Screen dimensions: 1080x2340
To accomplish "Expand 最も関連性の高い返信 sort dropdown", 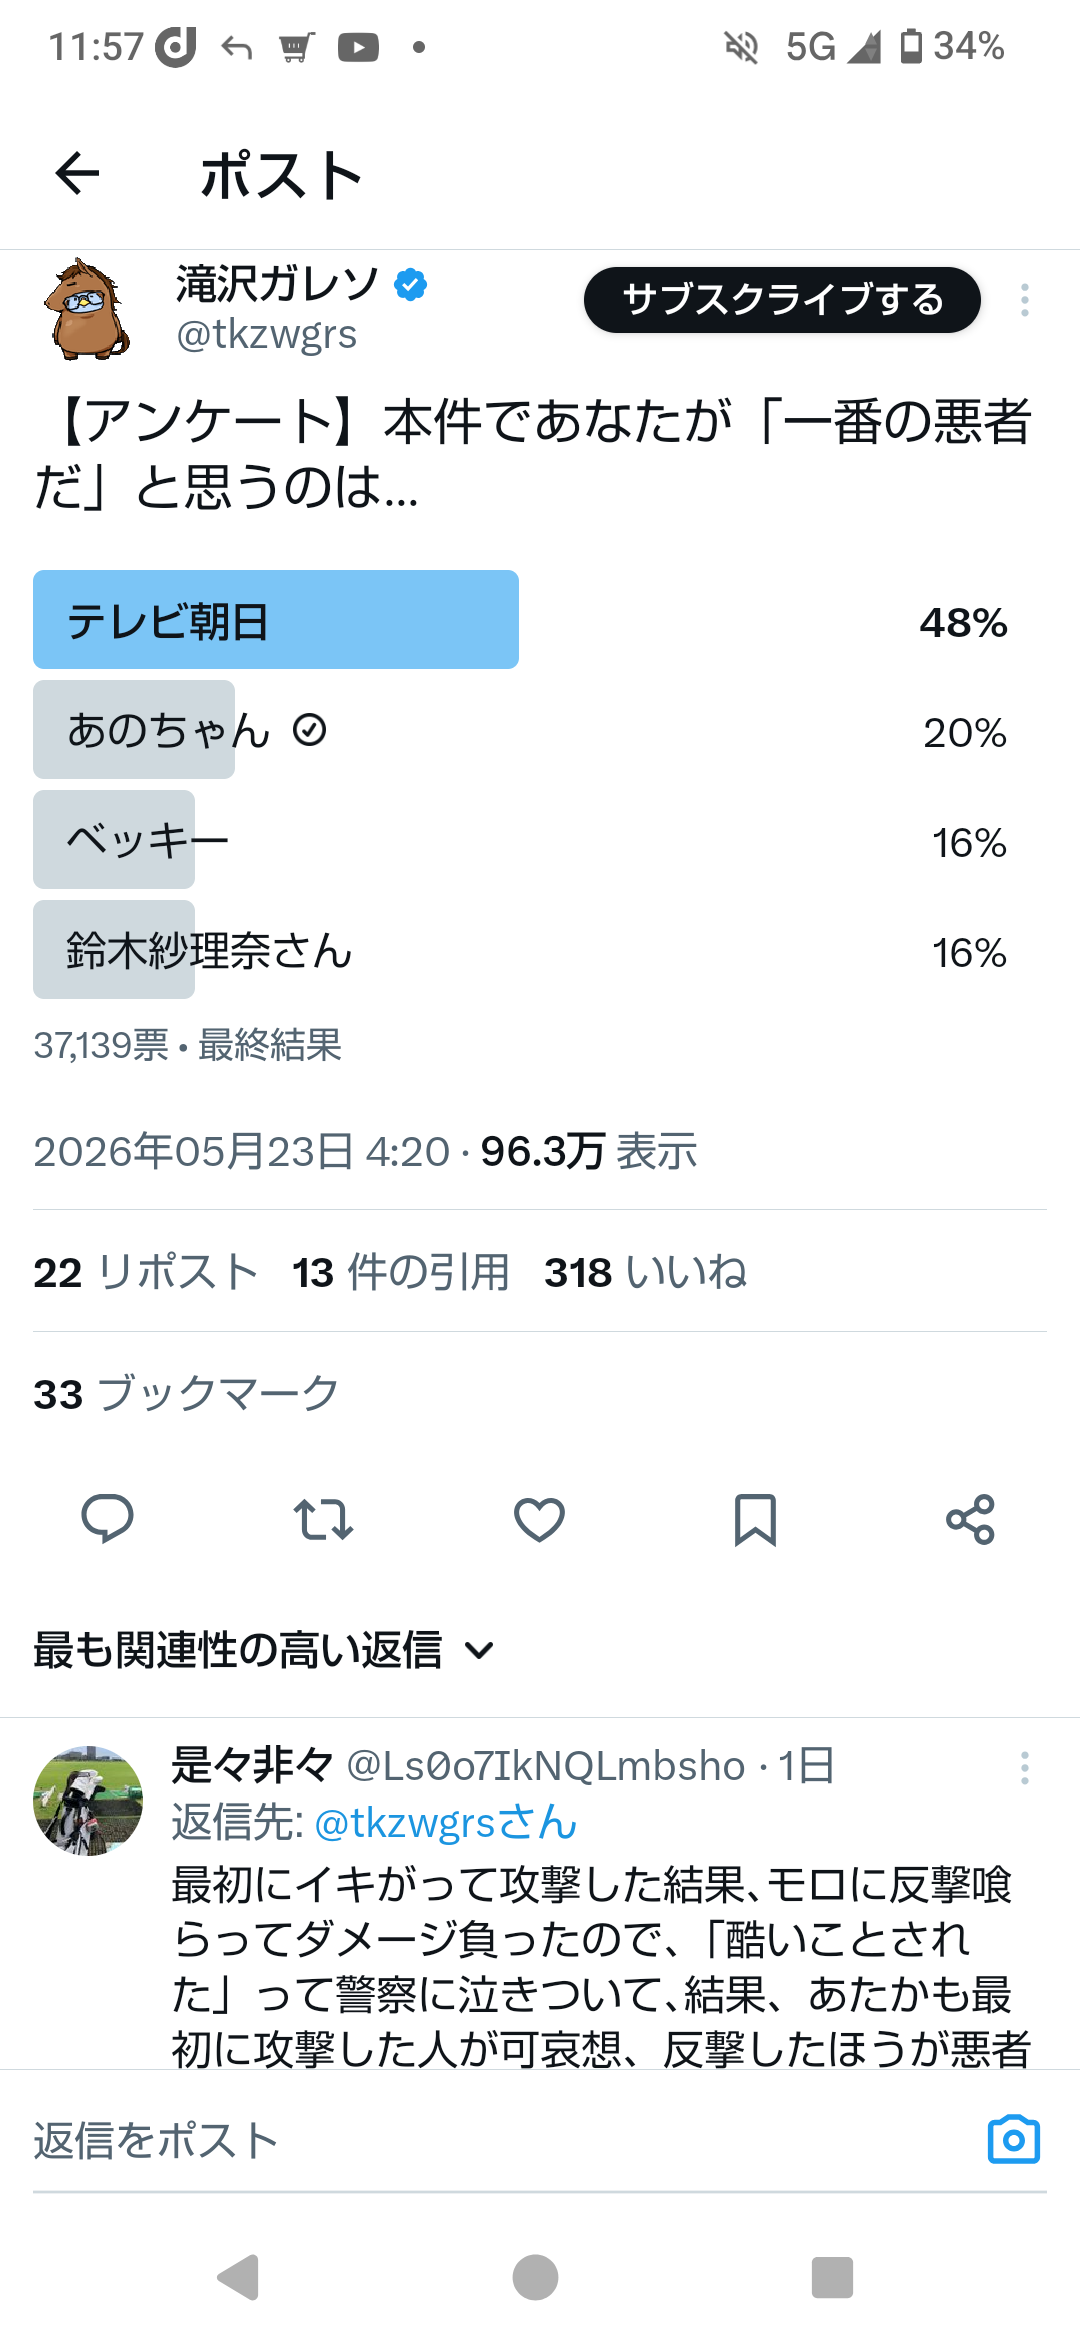I will click(264, 1650).
